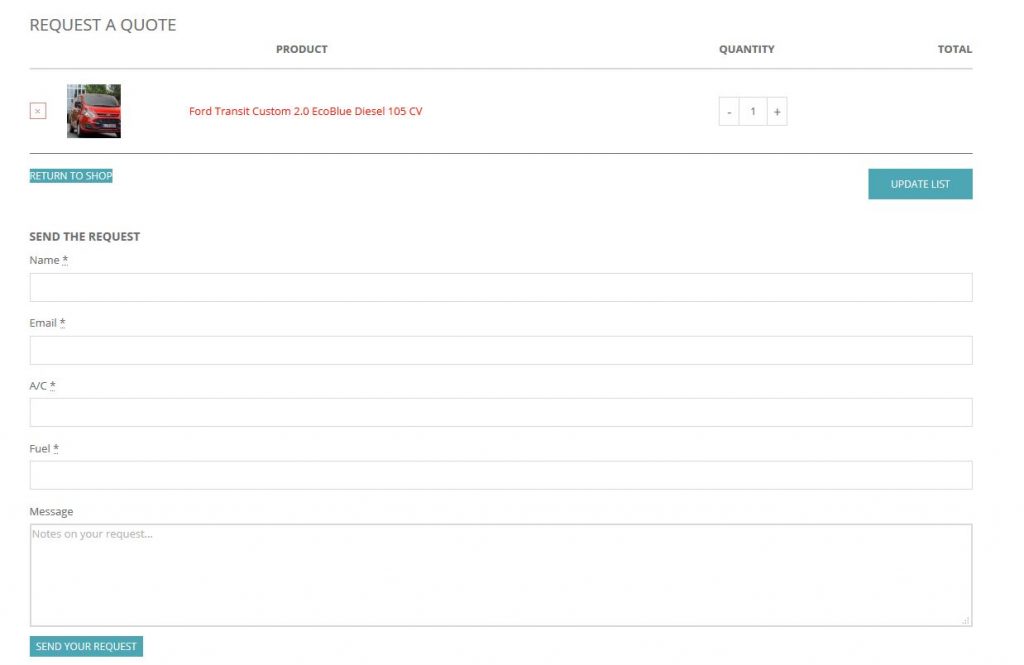The image size is (1024, 665).
Task: Click into the Message notes textarea
Action: pos(501,575)
